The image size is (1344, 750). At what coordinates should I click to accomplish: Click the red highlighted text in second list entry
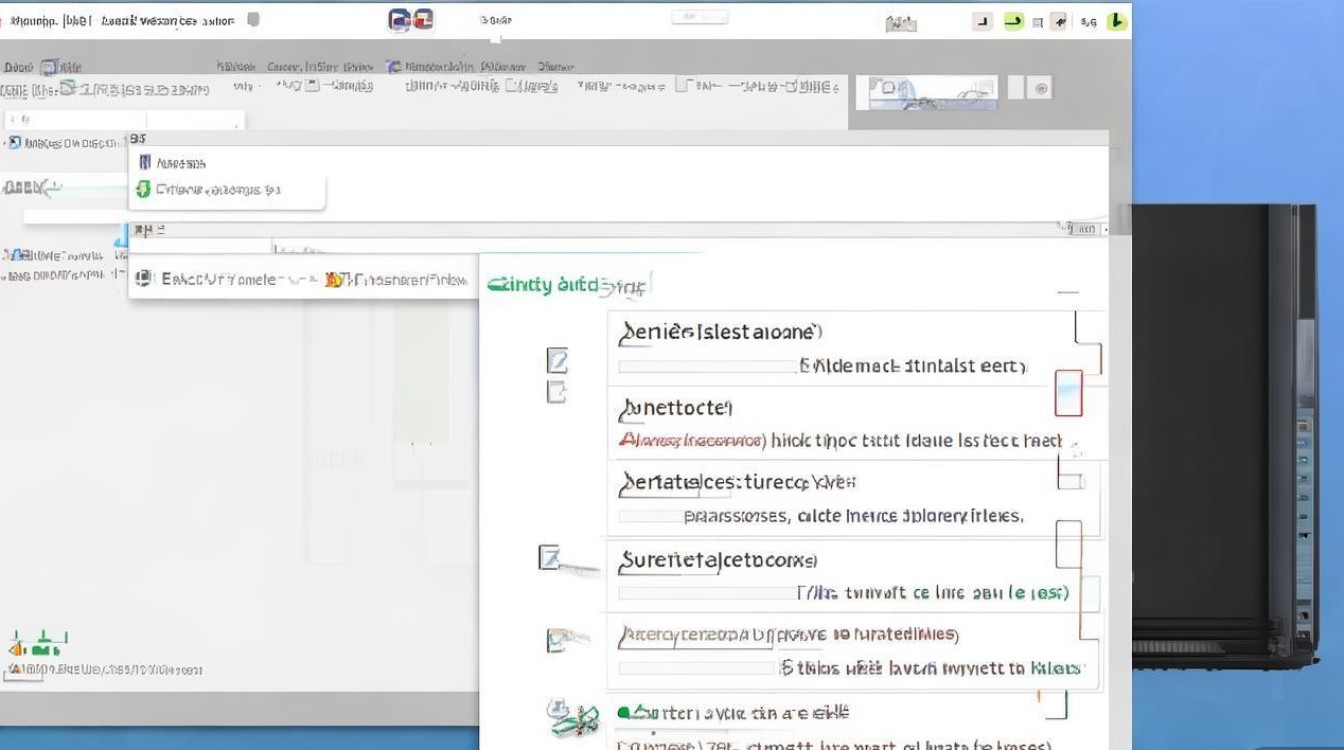point(692,440)
